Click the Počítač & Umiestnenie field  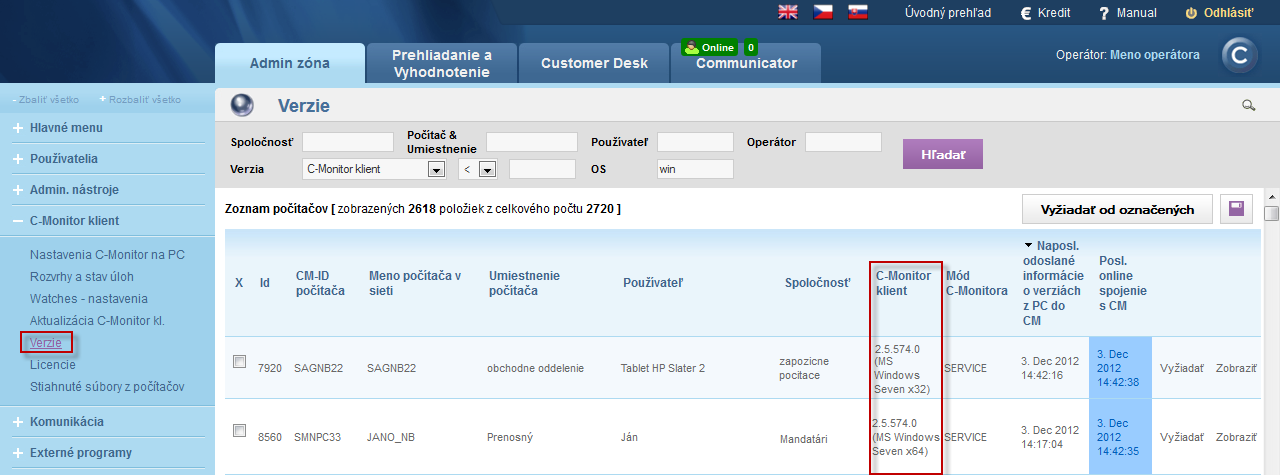point(532,142)
